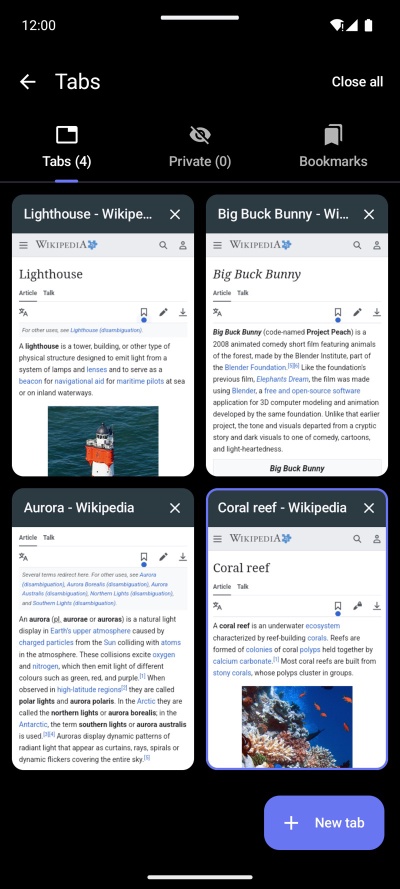The width and height of the screenshot is (400, 889).
Task: Tap the download icon in the Lighthouse preview
Action: 182,312
